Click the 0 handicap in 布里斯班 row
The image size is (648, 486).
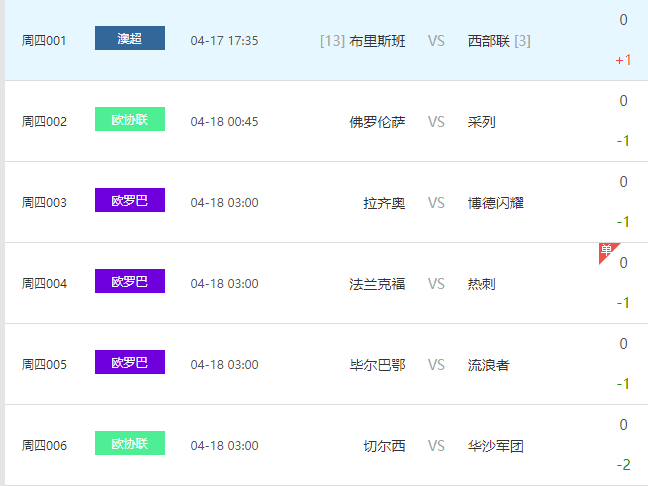click(x=624, y=20)
